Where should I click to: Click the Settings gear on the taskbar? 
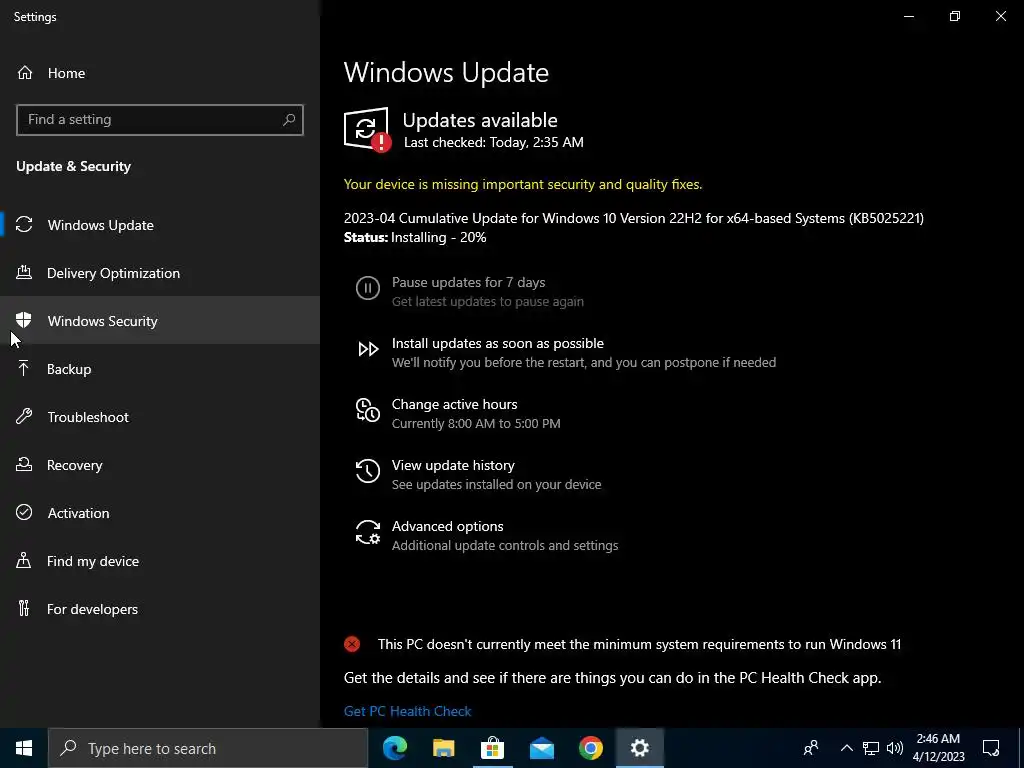pos(639,748)
